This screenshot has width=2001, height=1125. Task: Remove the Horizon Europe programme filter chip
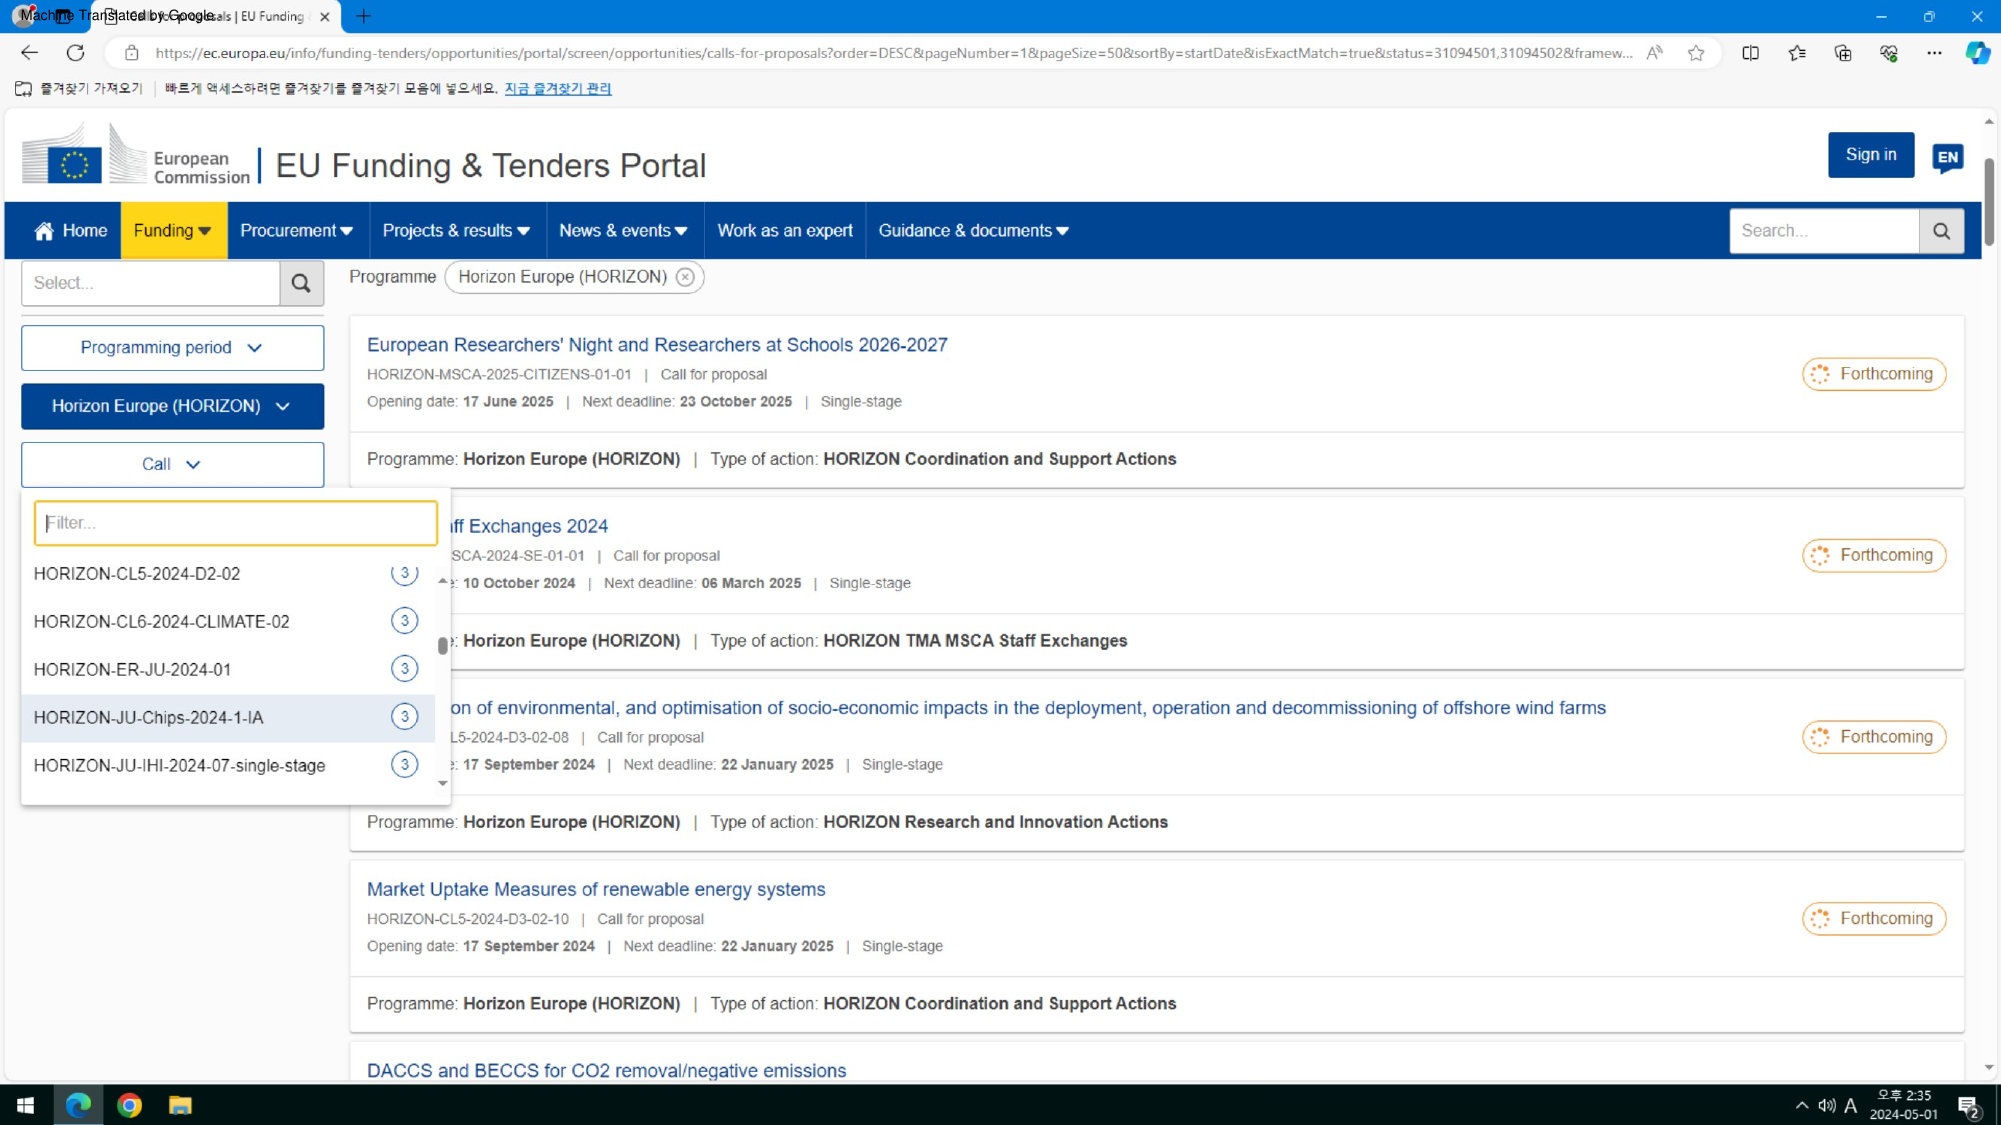pos(685,277)
